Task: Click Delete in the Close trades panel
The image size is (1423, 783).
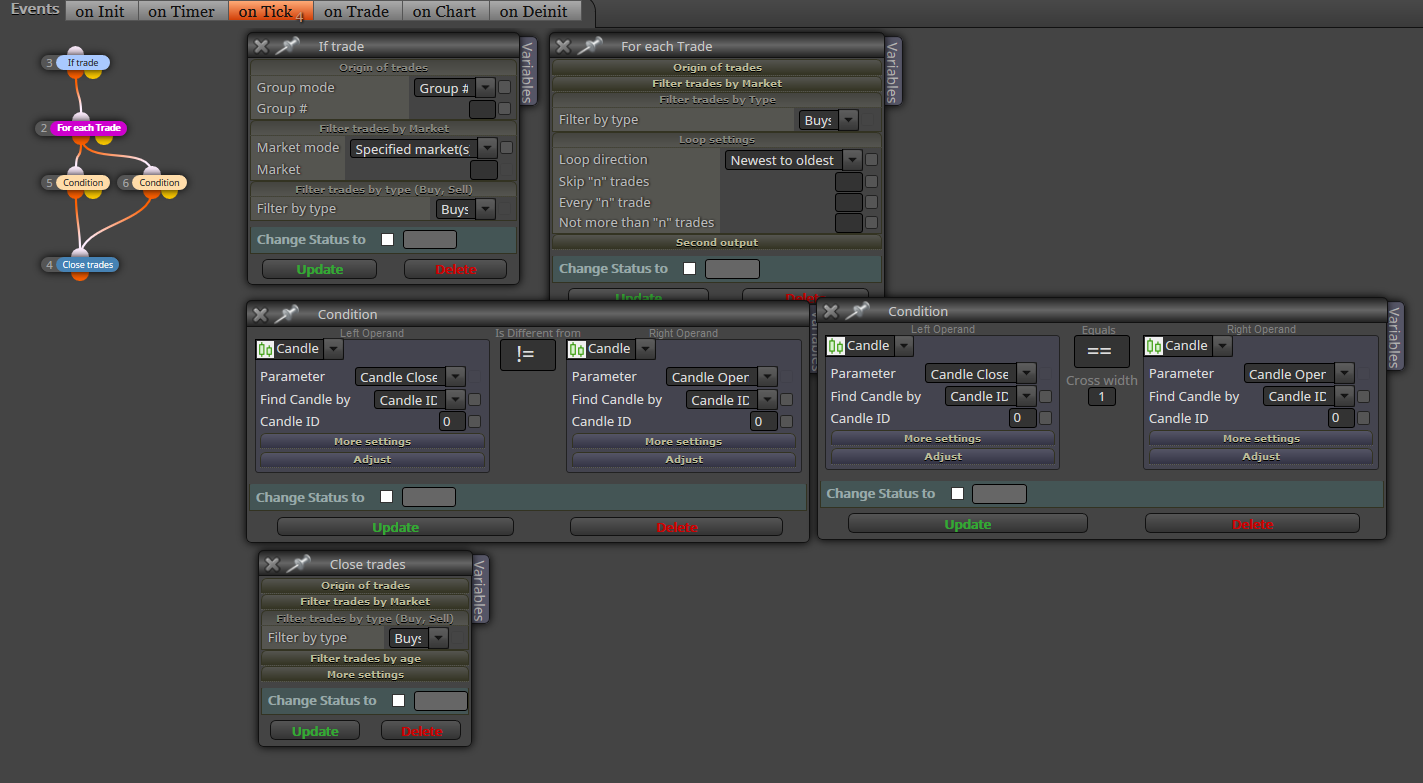Action: point(421,731)
